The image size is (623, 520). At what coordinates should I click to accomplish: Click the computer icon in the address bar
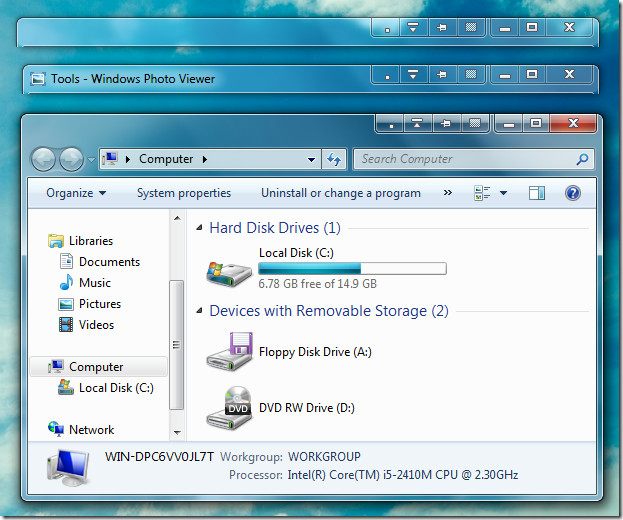pos(110,159)
